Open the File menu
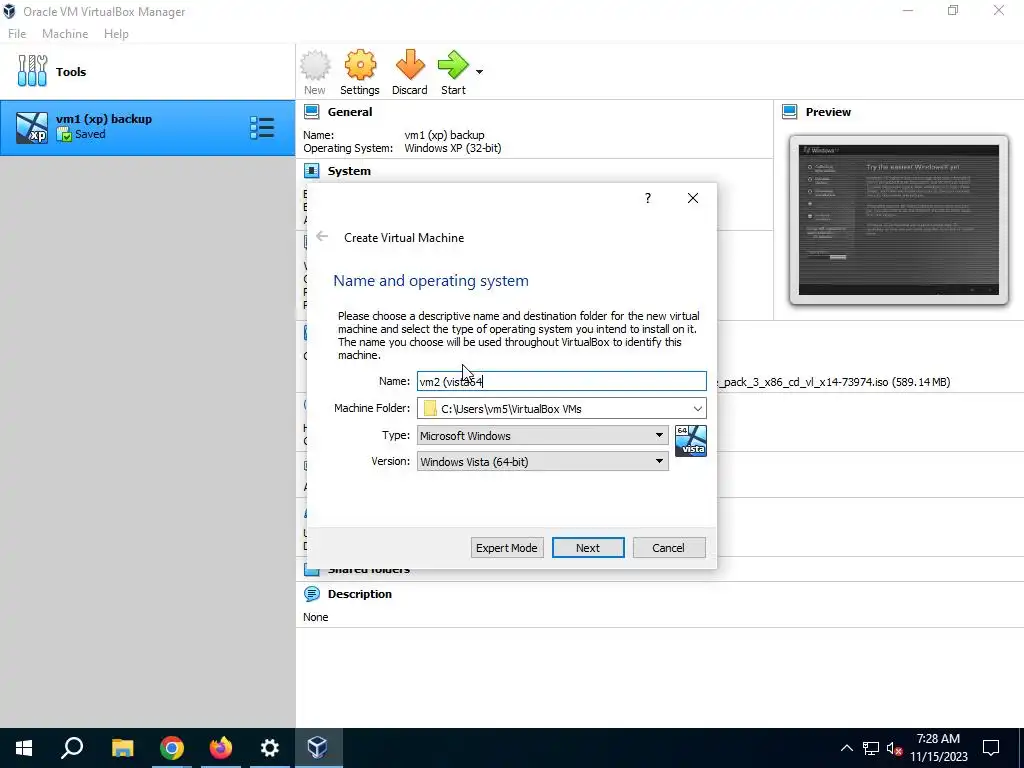 pos(17,34)
